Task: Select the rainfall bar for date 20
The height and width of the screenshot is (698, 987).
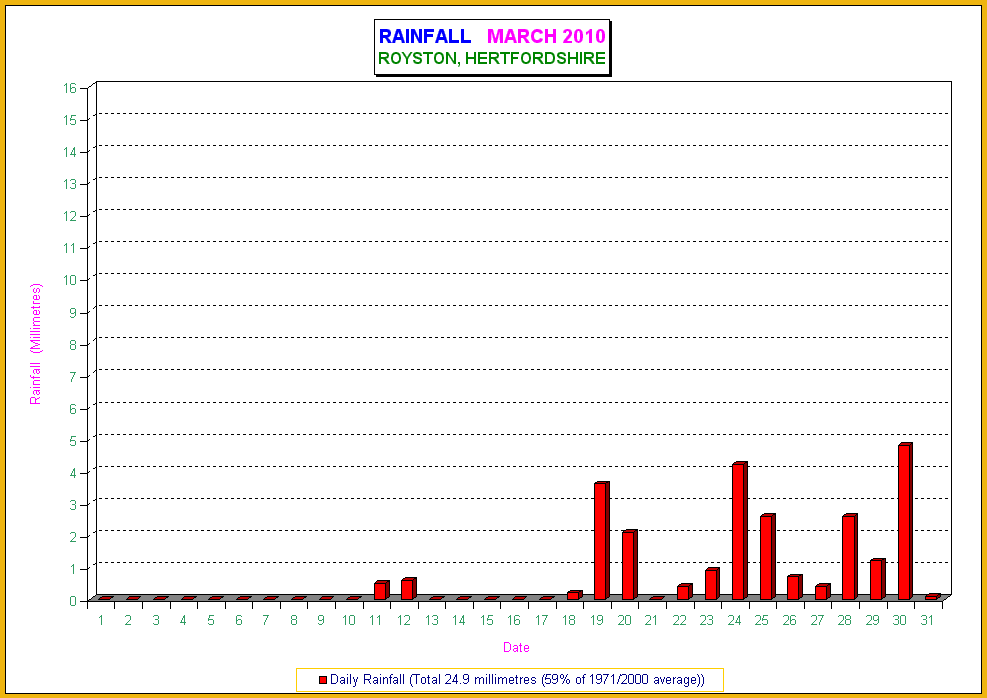Action: pos(629,565)
